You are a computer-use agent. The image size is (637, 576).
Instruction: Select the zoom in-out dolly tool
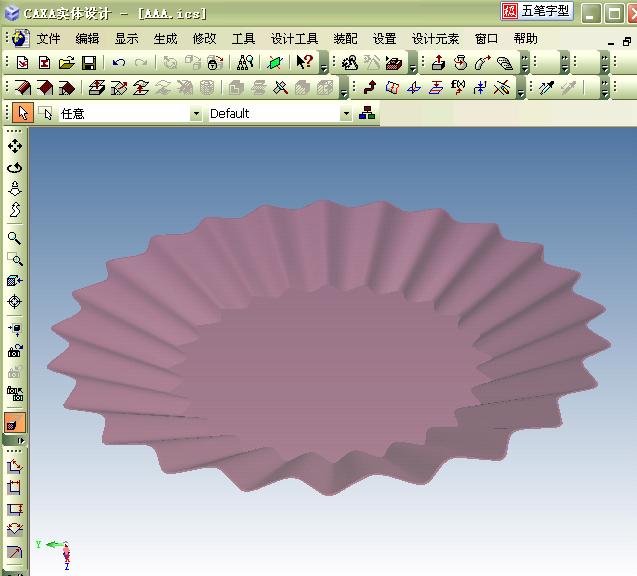(x=15, y=189)
